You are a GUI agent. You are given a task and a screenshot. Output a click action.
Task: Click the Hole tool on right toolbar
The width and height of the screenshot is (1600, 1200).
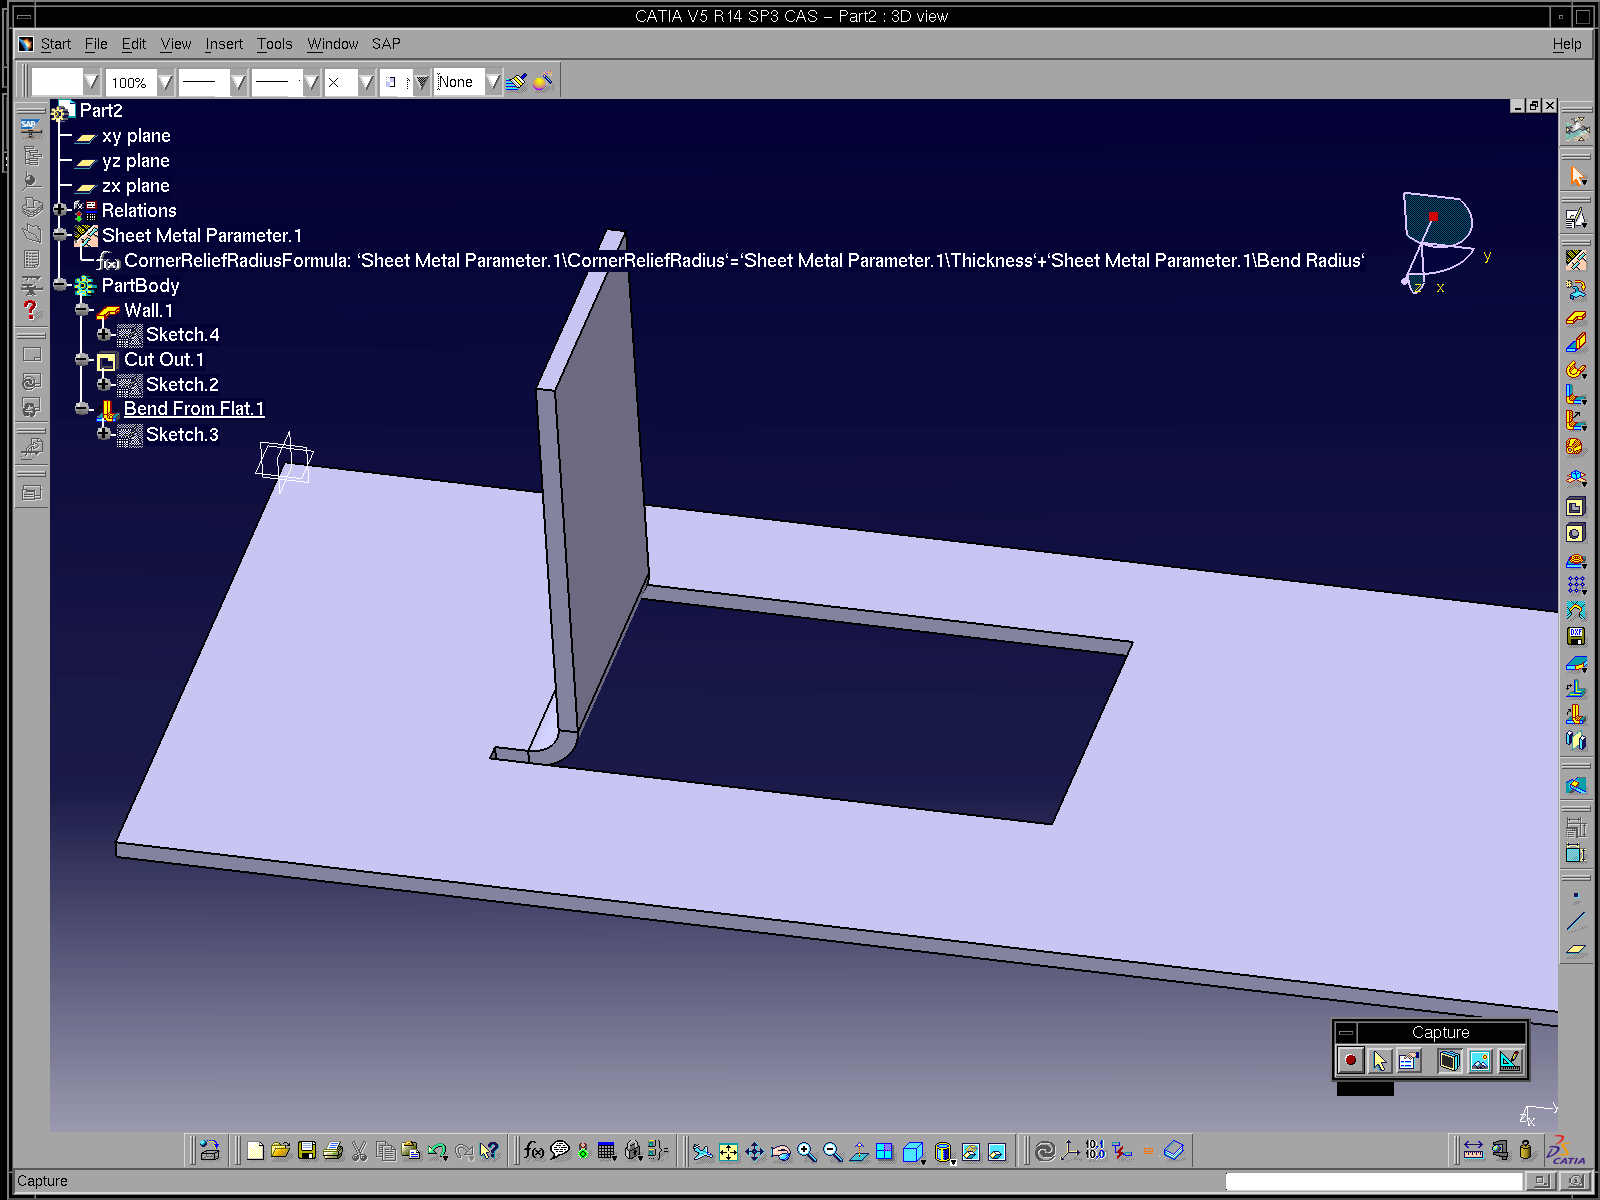click(1576, 533)
